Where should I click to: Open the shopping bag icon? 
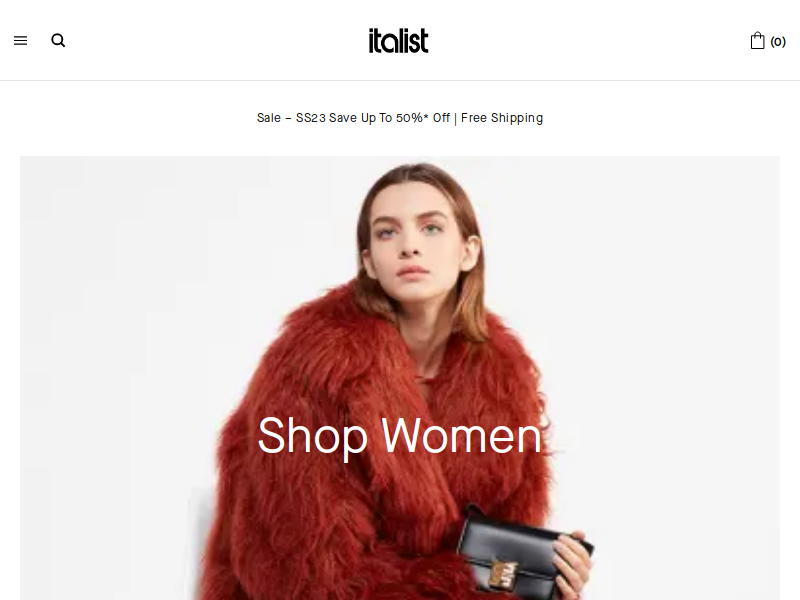758,41
